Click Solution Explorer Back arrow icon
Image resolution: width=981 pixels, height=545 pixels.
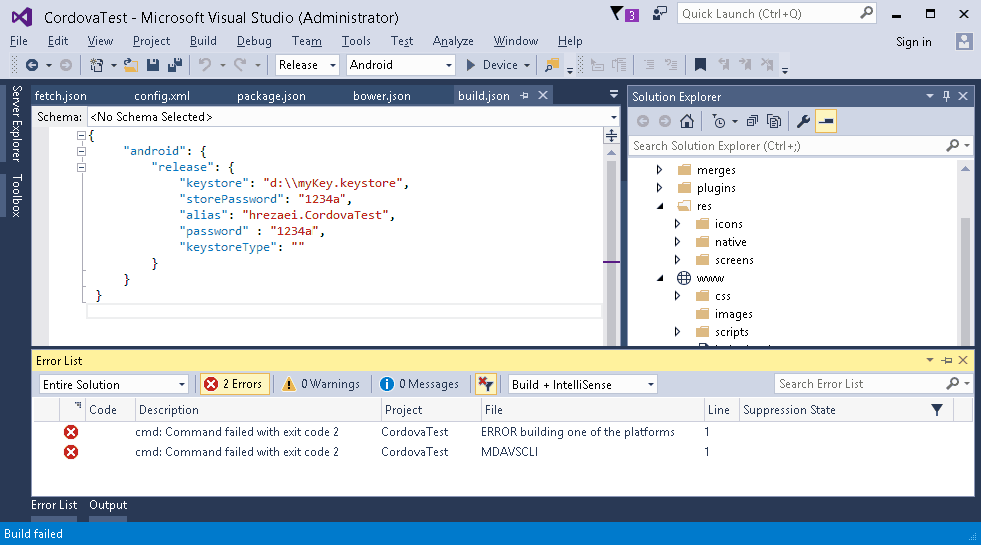[643, 121]
